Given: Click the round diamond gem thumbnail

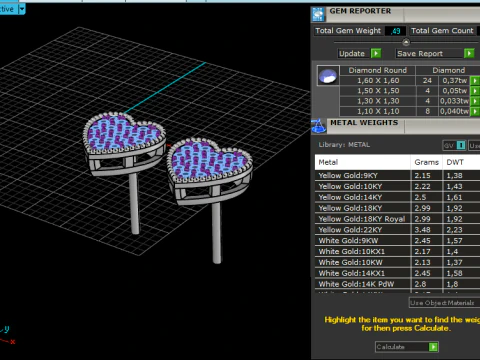Looking at the screenshot, I should (328, 76).
